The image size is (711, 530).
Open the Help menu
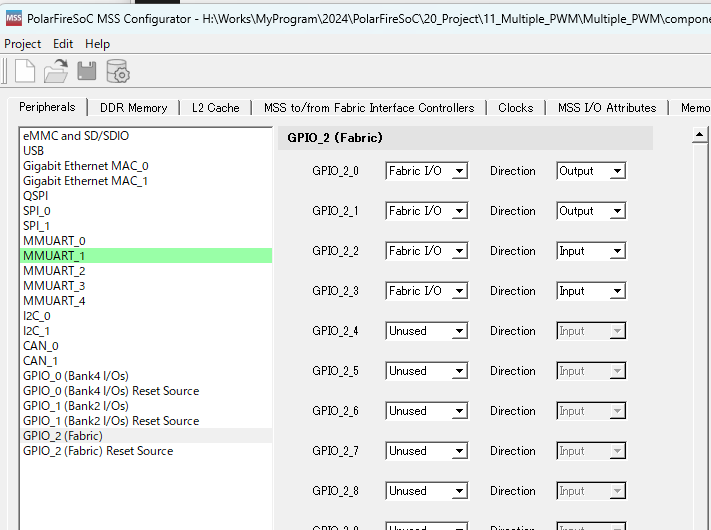(97, 44)
